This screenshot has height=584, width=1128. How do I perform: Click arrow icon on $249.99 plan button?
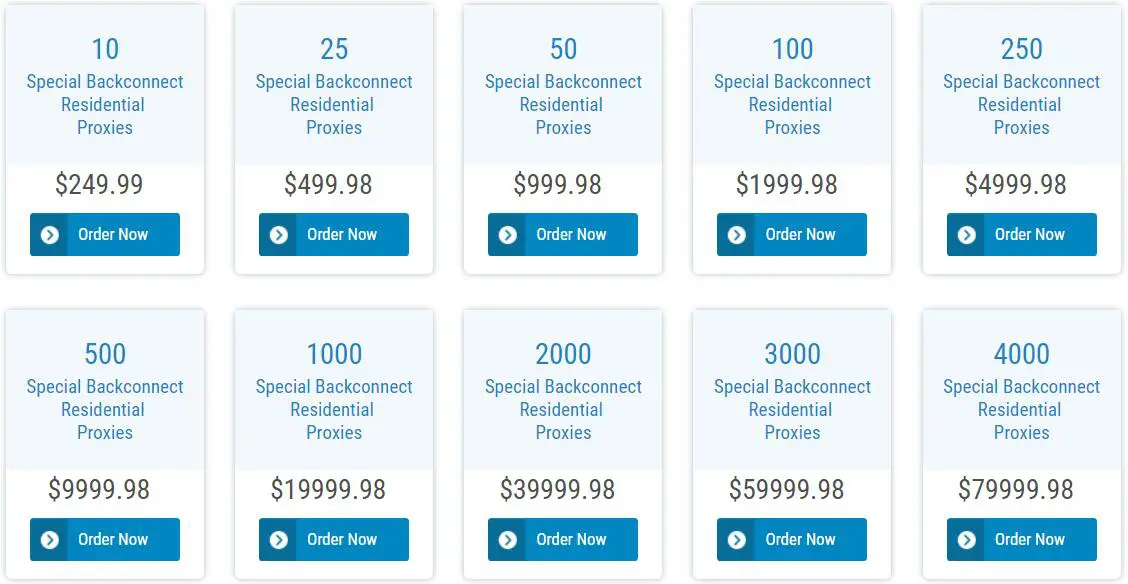coord(49,235)
